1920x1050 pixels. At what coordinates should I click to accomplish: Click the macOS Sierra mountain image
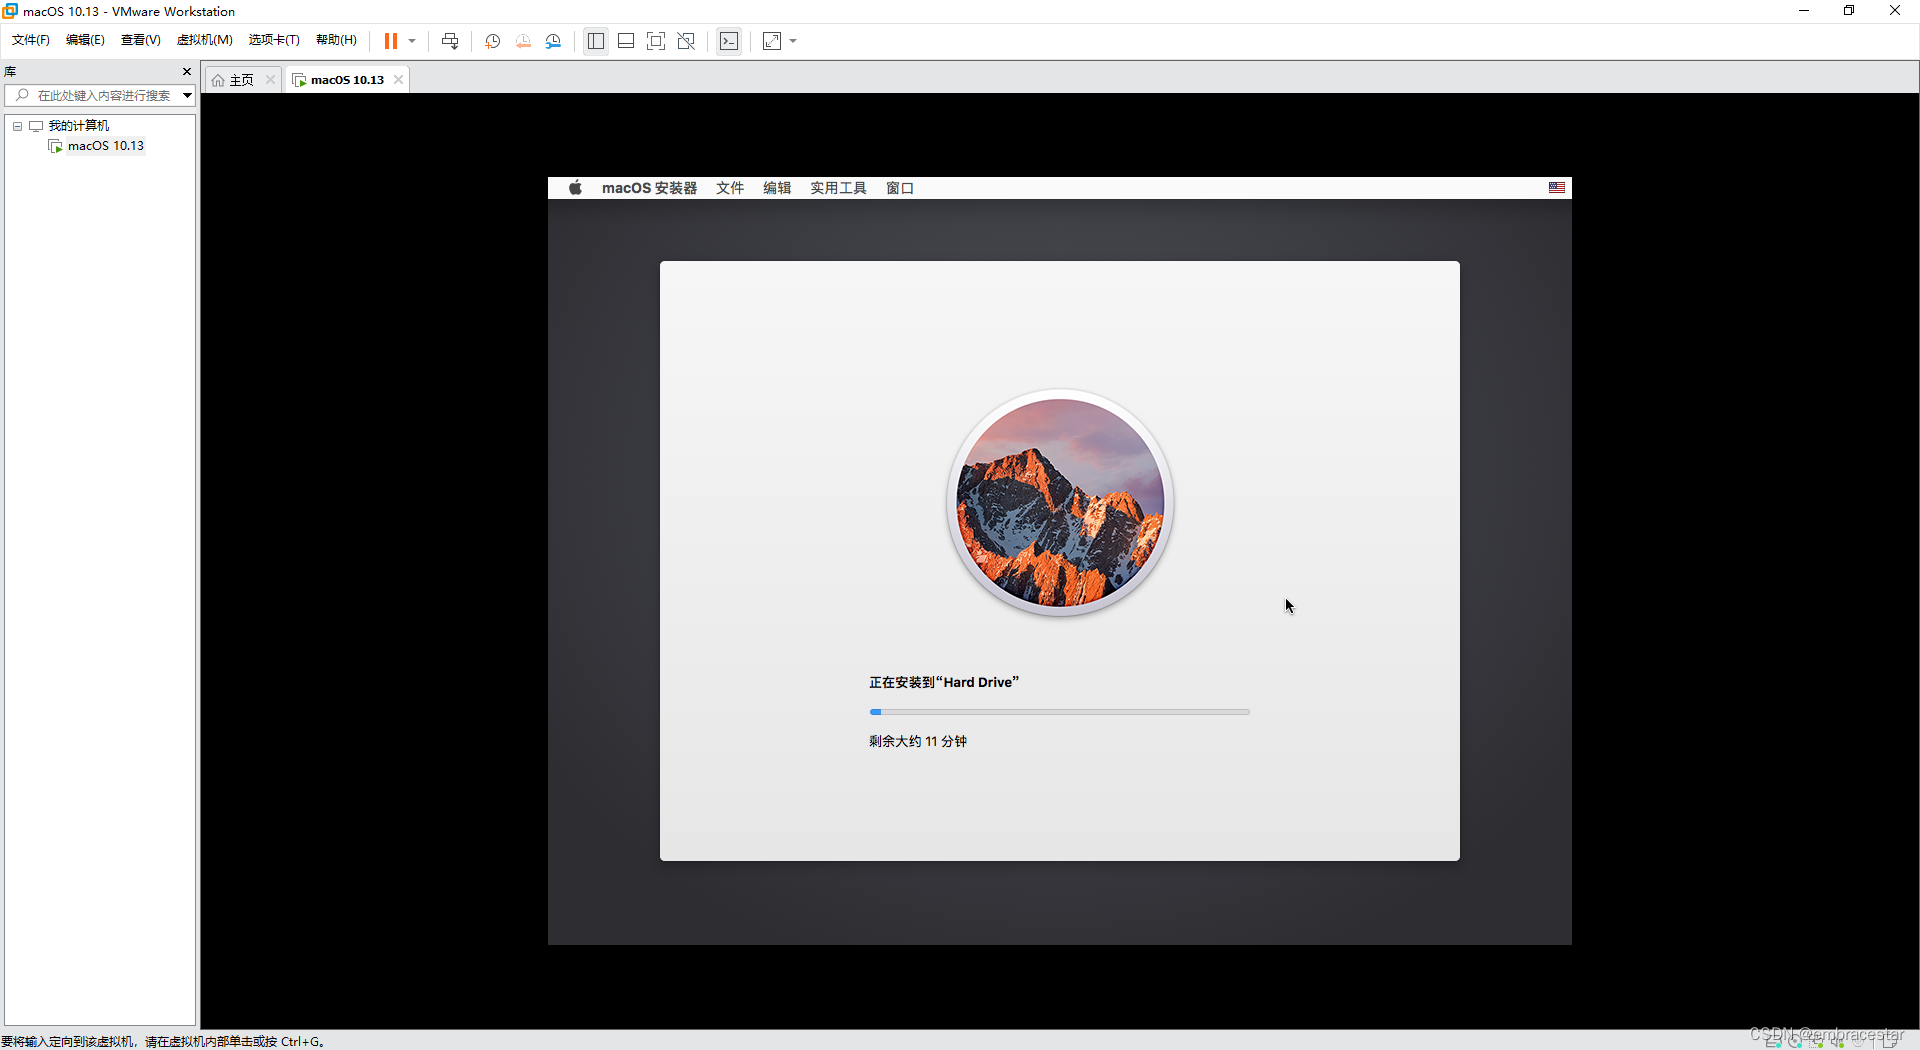(x=1060, y=502)
